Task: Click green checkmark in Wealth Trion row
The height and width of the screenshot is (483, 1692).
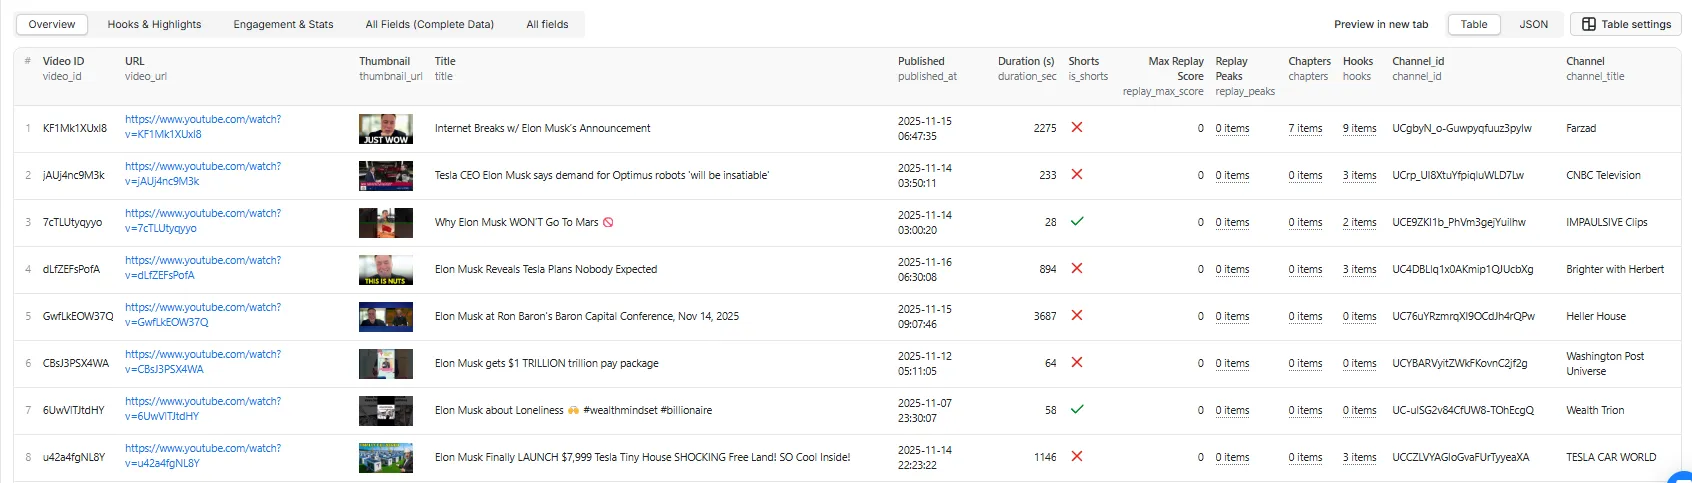Action: click(x=1077, y=410)
